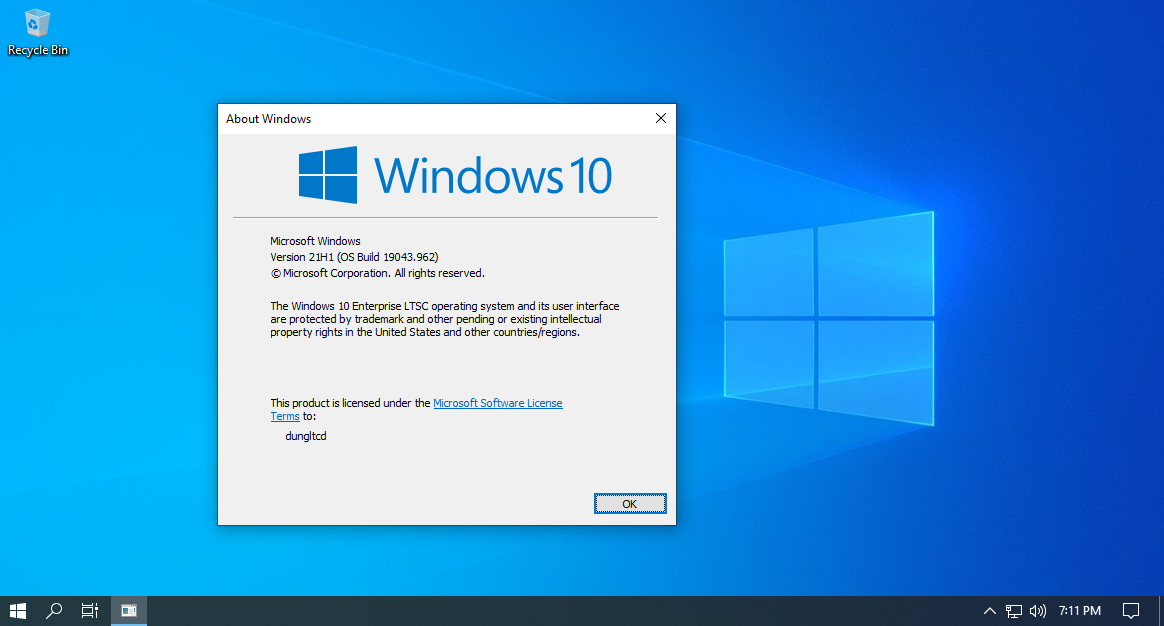Click the 7:11 PM clock
The image size is (1164, 626).
1079,610
